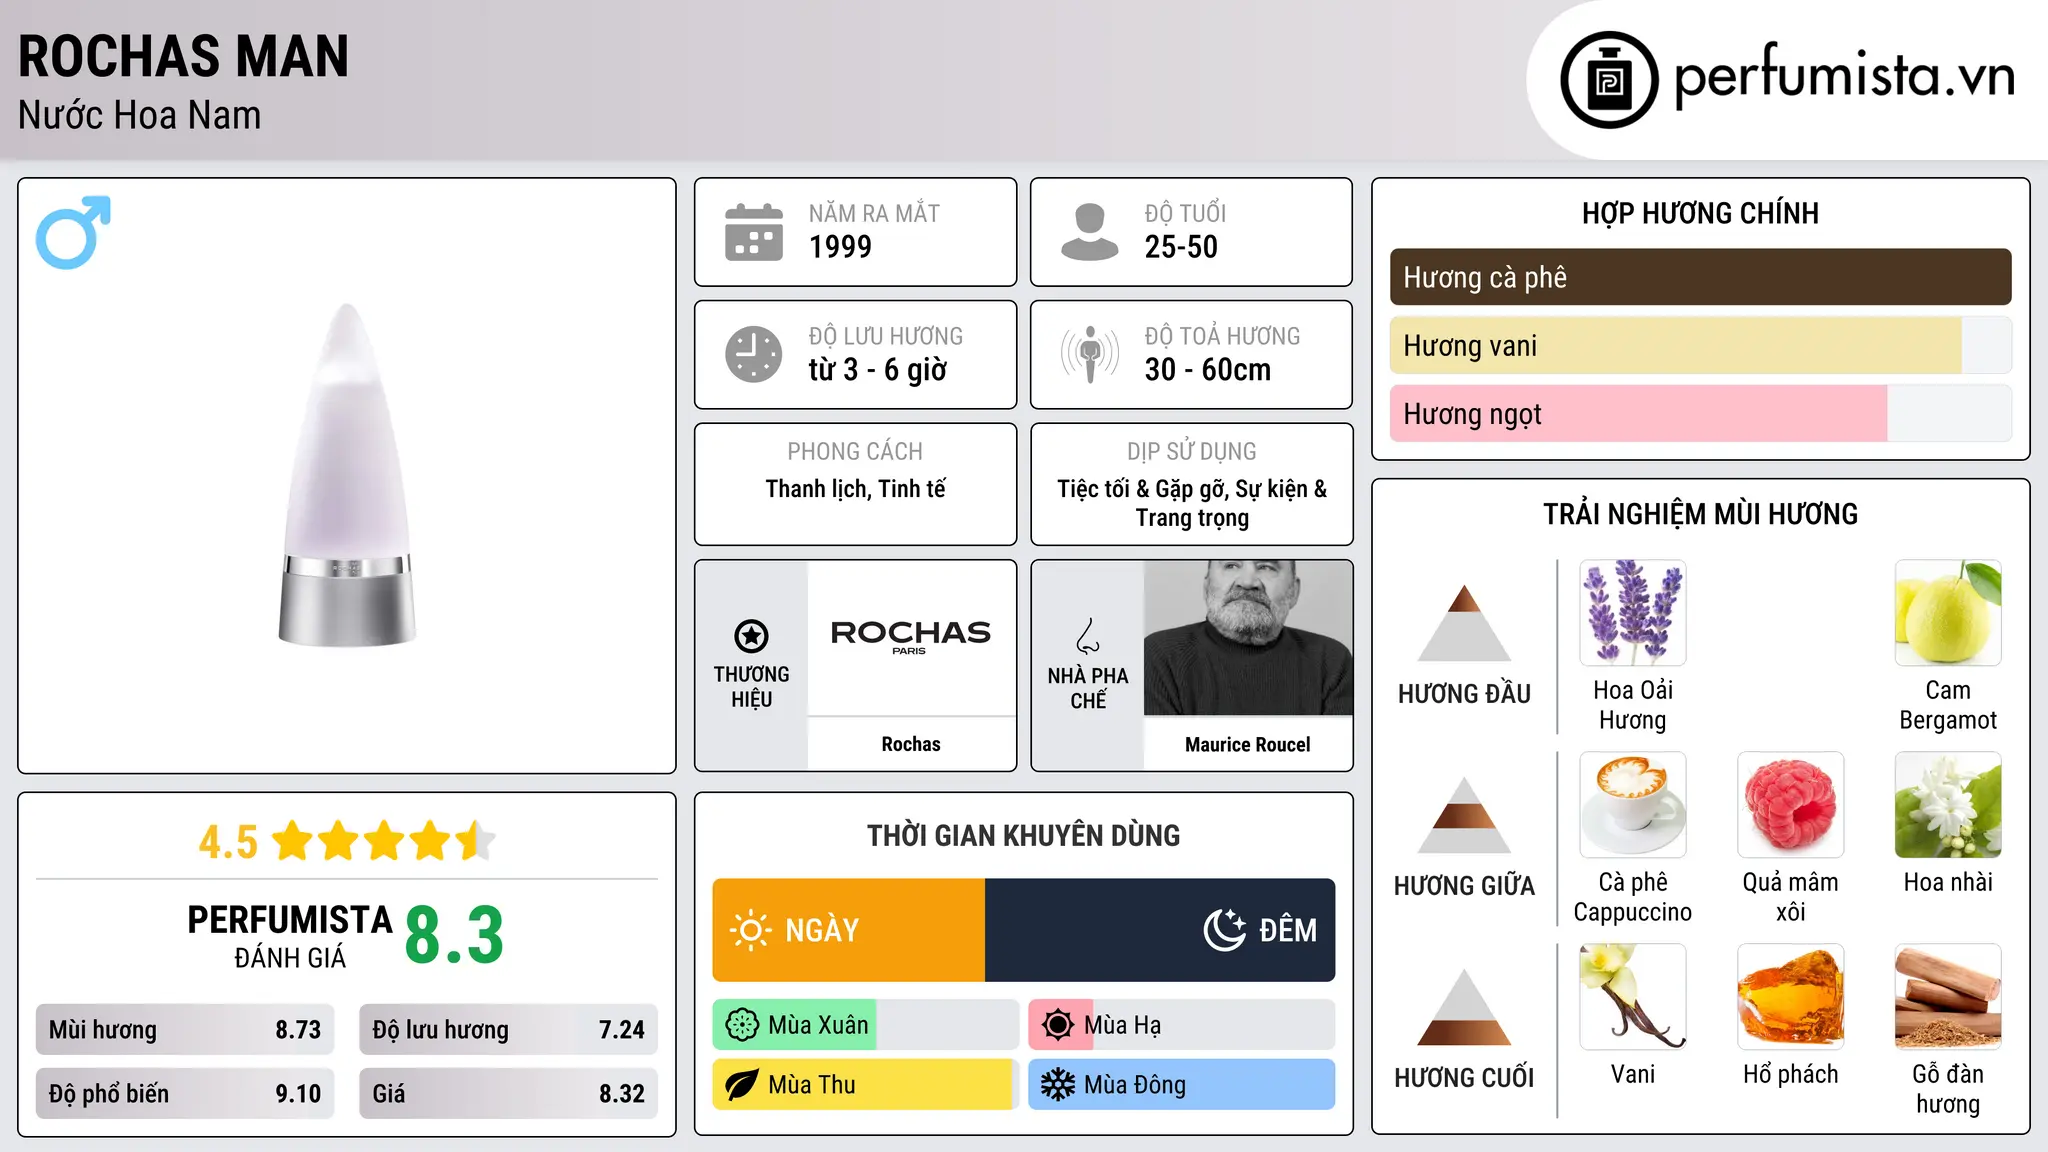The image size is (2048, 1152).
Task: Click the Rochas Paris brand logo
Action: click(x=911, y=636)
